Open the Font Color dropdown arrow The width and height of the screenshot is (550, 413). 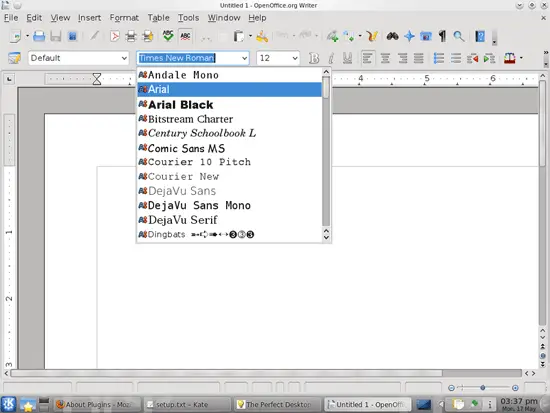[521, 58]
